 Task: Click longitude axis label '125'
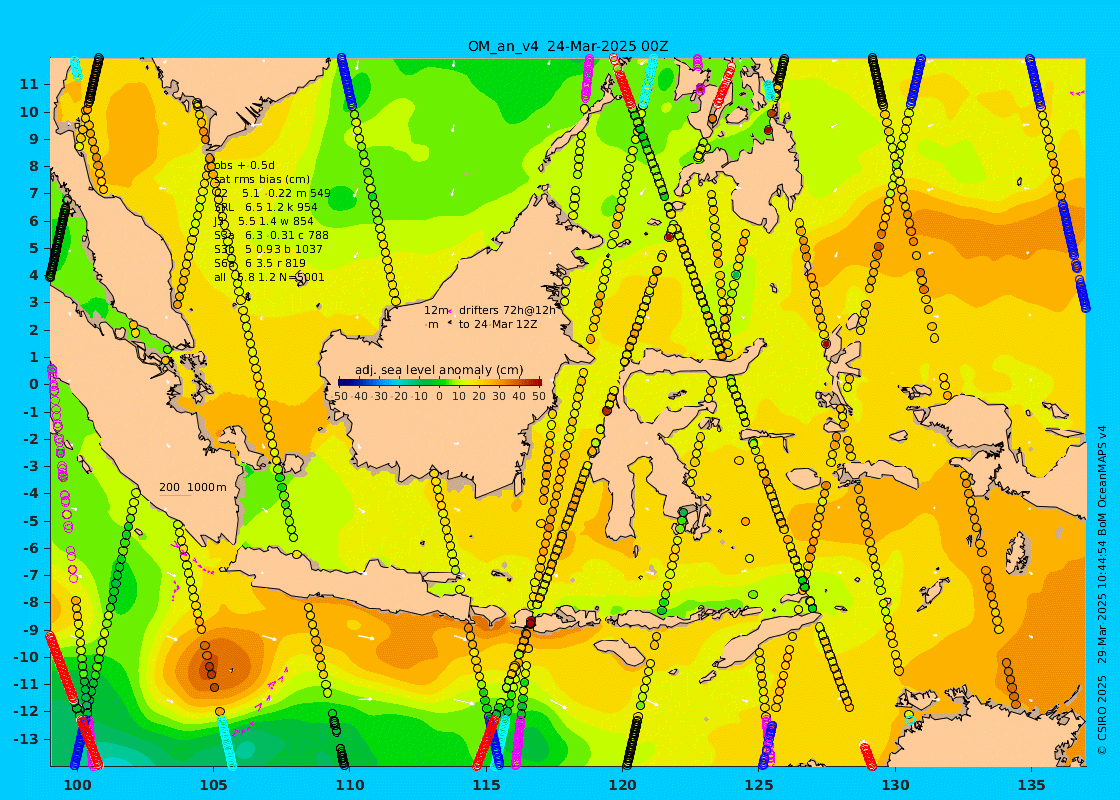pyautogui.click(x=759, y=784)
